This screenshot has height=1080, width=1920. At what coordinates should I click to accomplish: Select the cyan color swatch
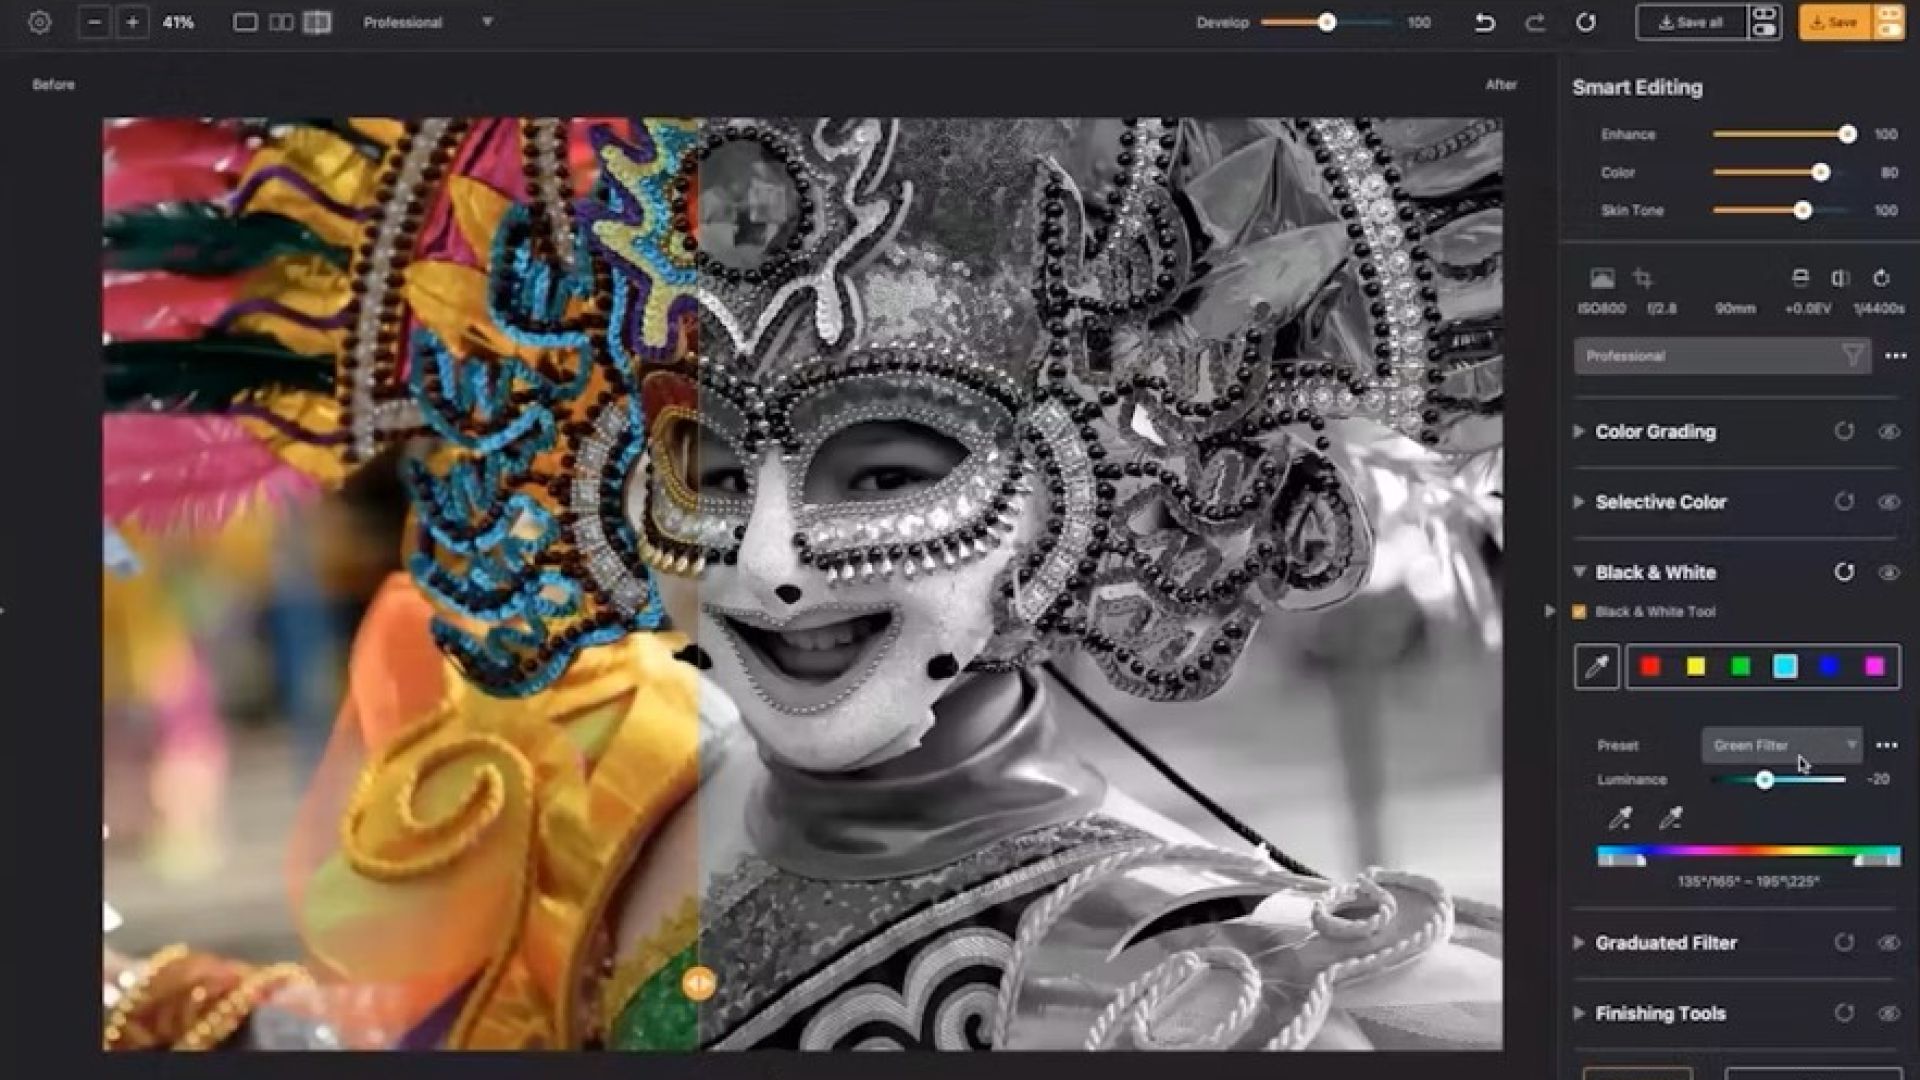tap(1785, 667)
